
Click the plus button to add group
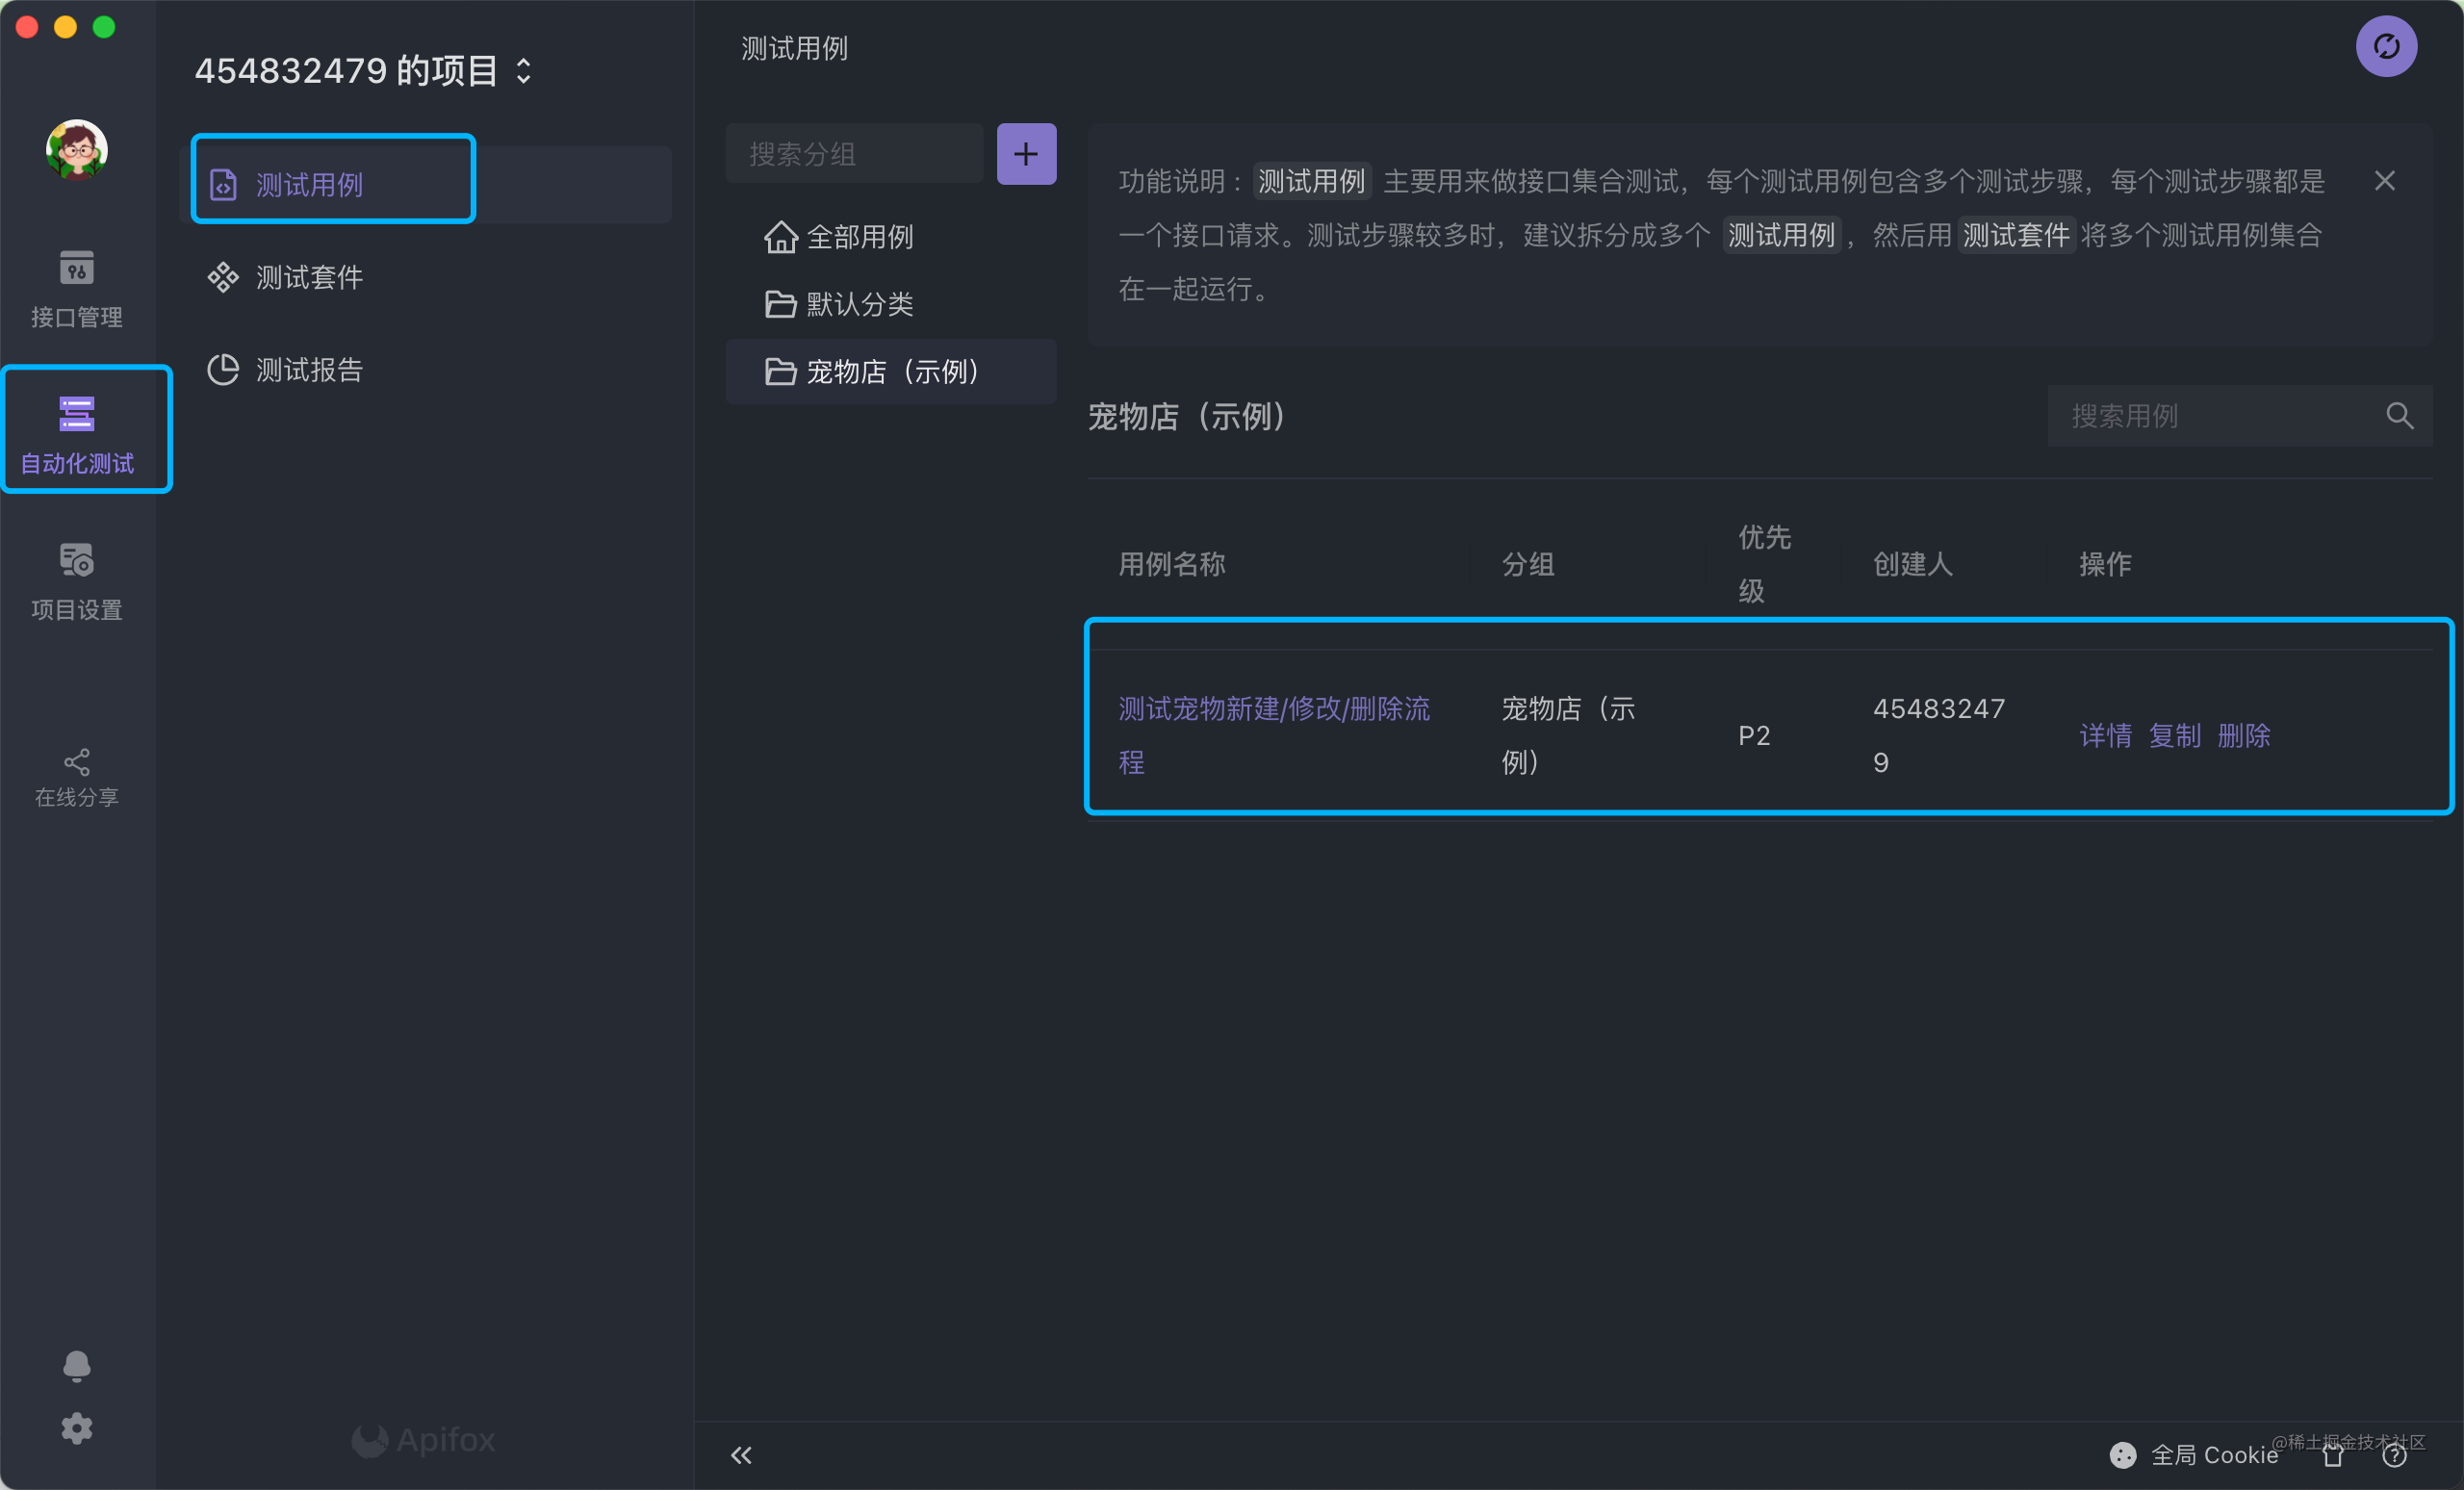pyautogui.click(x=1025, y=154)
